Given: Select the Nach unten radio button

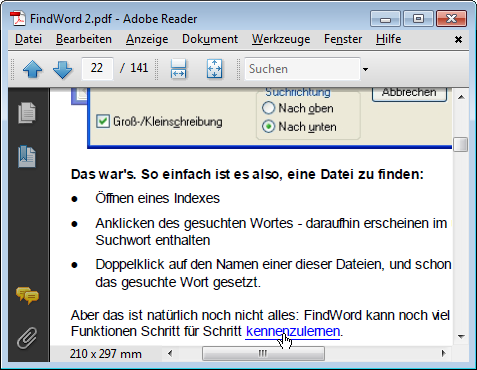Looking at the screenshot, I should click(x=268, y=127).
